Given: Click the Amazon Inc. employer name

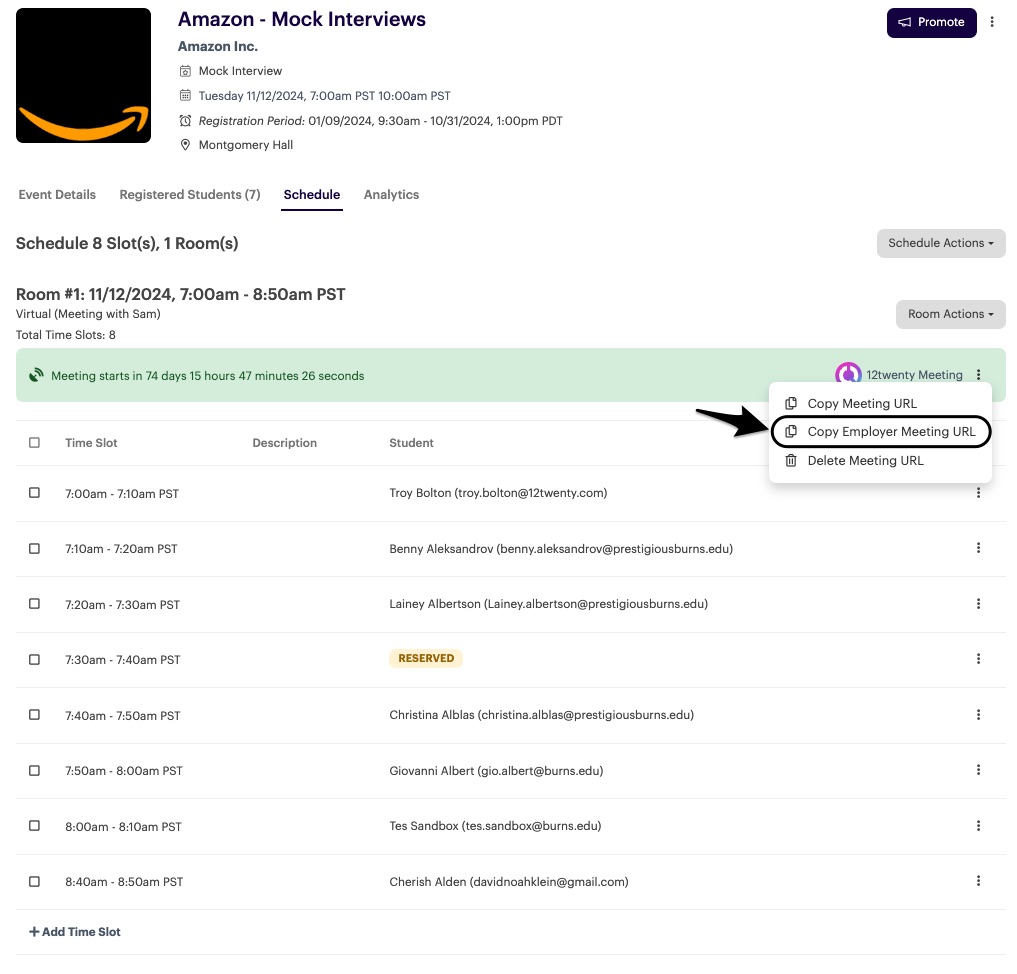Looking at the screenshot, I should (x=218, y=46).
